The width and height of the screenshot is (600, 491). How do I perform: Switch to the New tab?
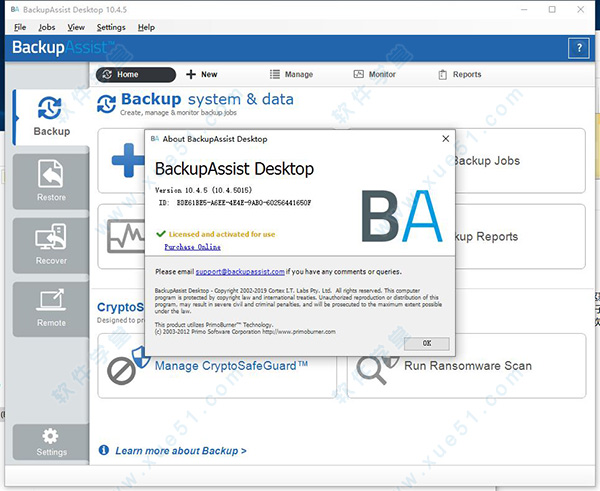(x=202, y=75)
